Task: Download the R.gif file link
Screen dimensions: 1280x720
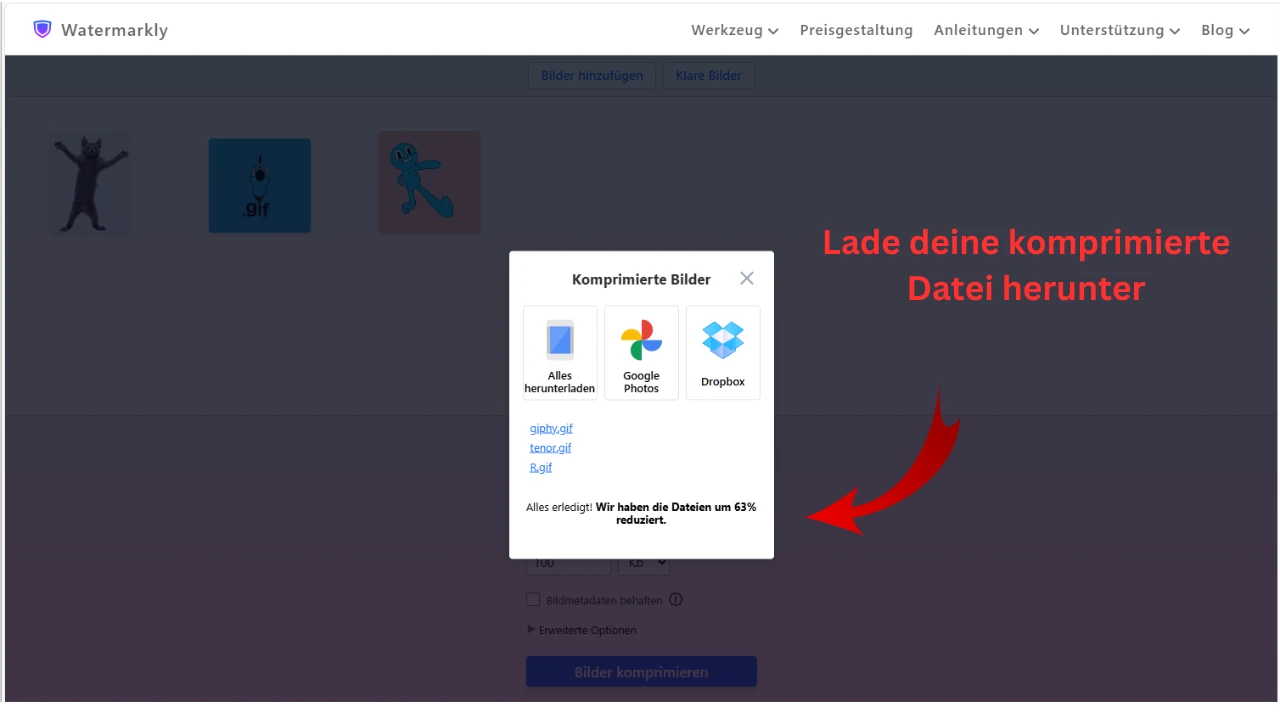Action: click(x=541, y=467)
